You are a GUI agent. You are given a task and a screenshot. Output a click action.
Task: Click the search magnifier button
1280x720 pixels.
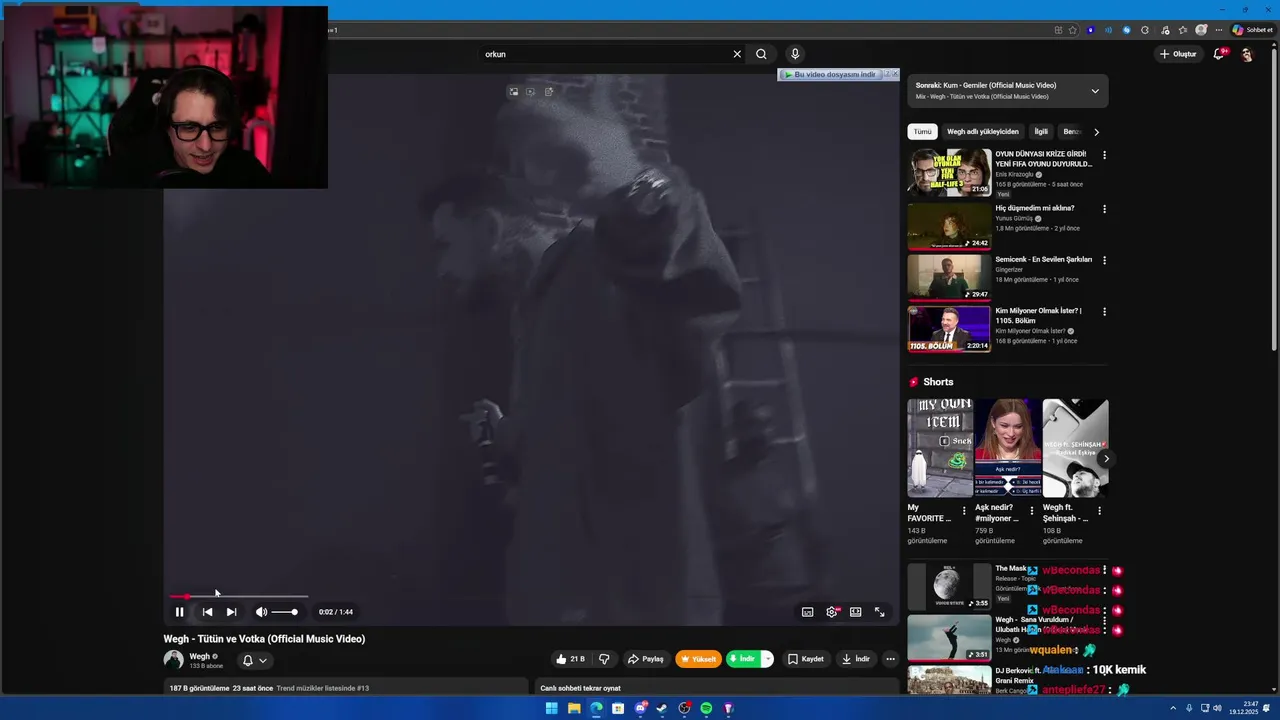coord(761,54)
